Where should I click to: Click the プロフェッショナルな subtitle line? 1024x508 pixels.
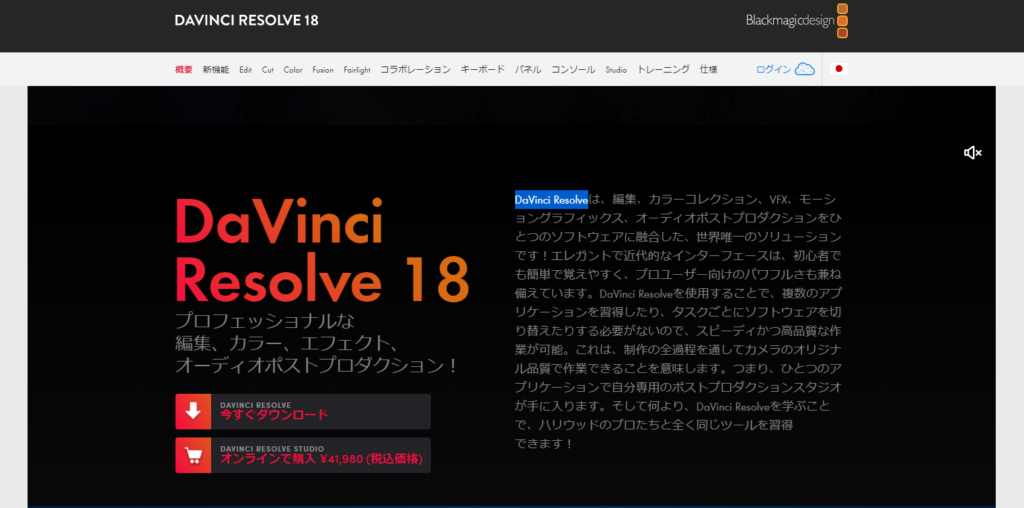(264, 321)
